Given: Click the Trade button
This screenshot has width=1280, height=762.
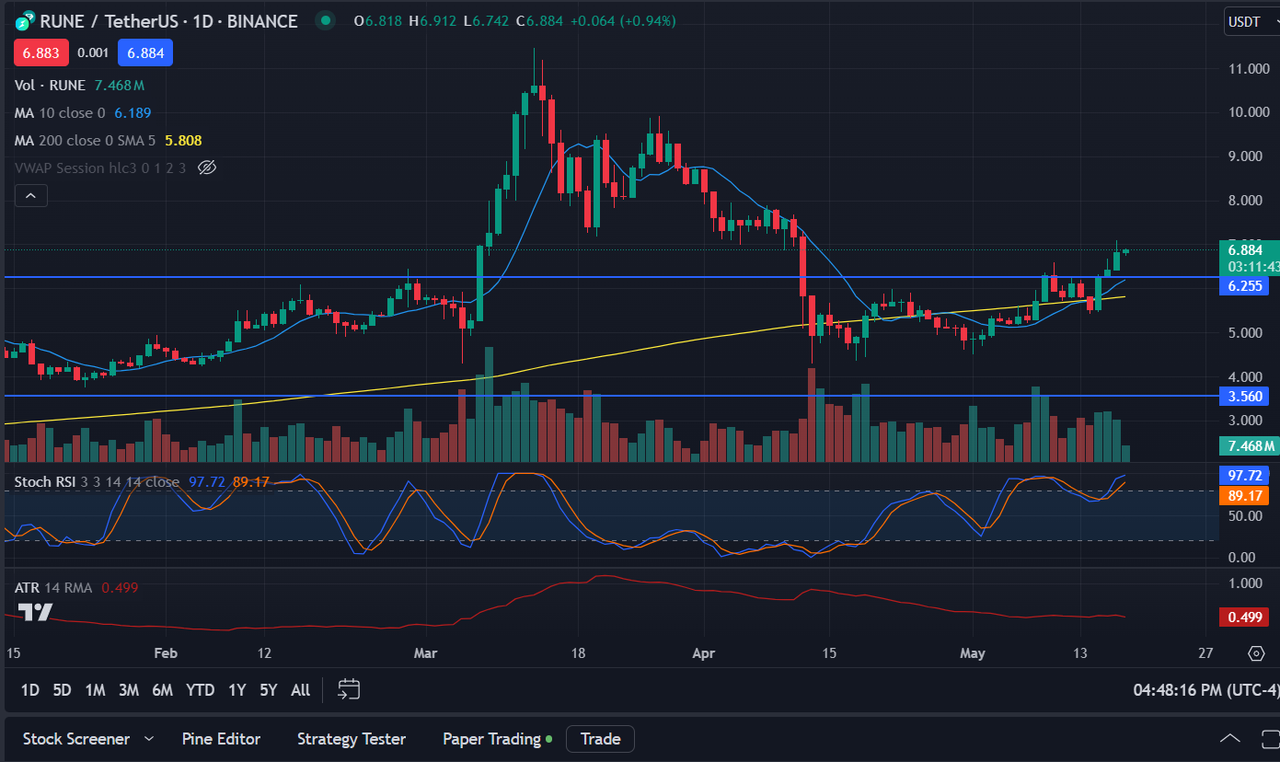Looking at the screenshot, I should tap(600, 739).
